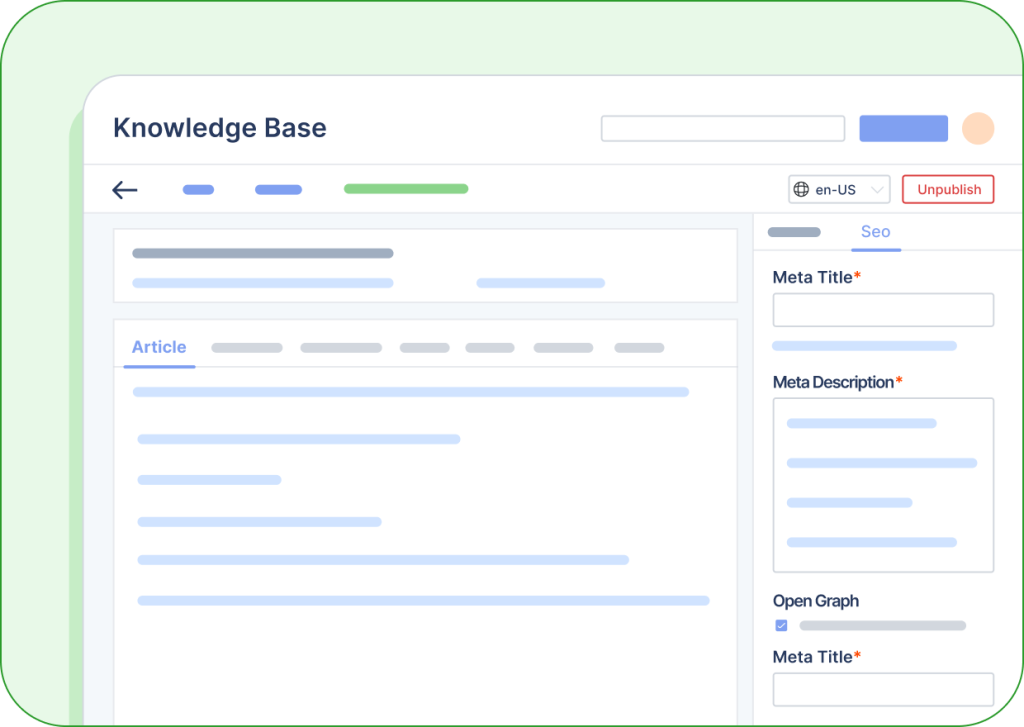Click the Unpublish button
Viewport: 1024px width, 727px height.
(x=947, y=189)
